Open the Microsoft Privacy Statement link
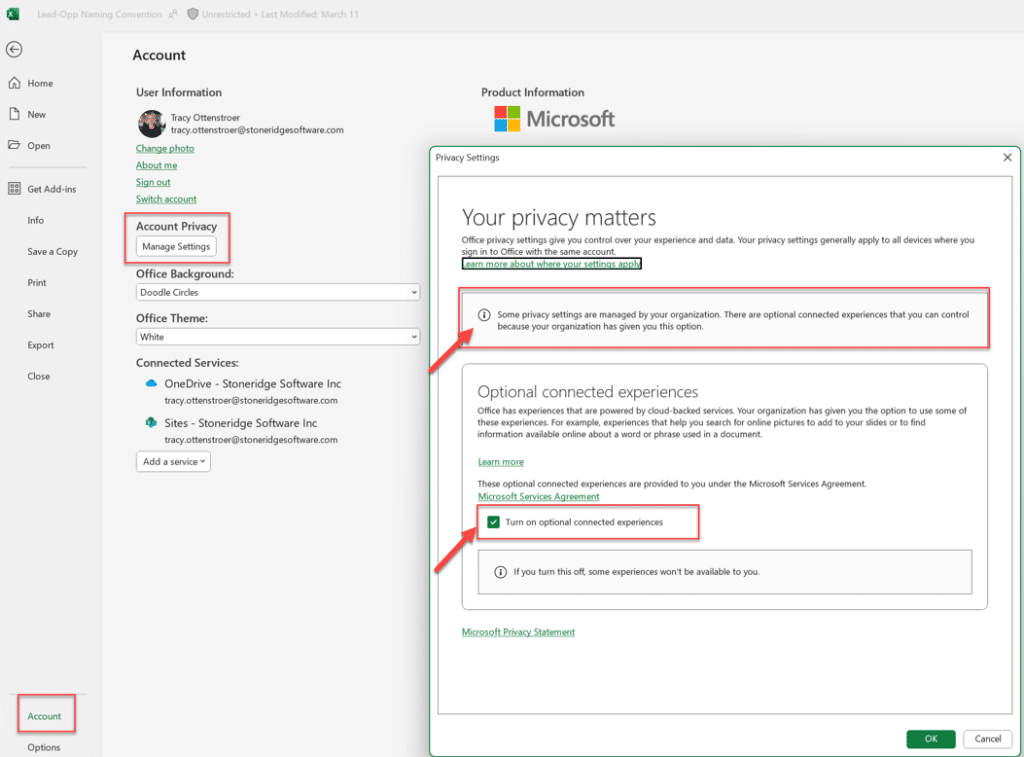This screenshot has width=1024, height=757. coord(518,632)
